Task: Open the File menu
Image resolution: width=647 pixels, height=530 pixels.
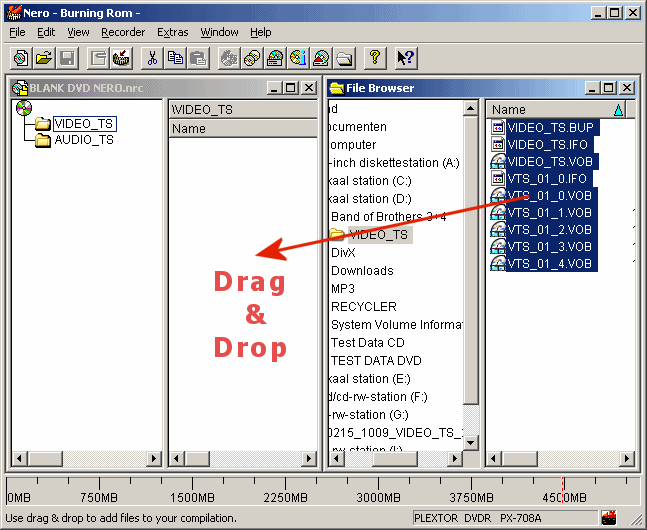Action: click(x=17, y=32)
